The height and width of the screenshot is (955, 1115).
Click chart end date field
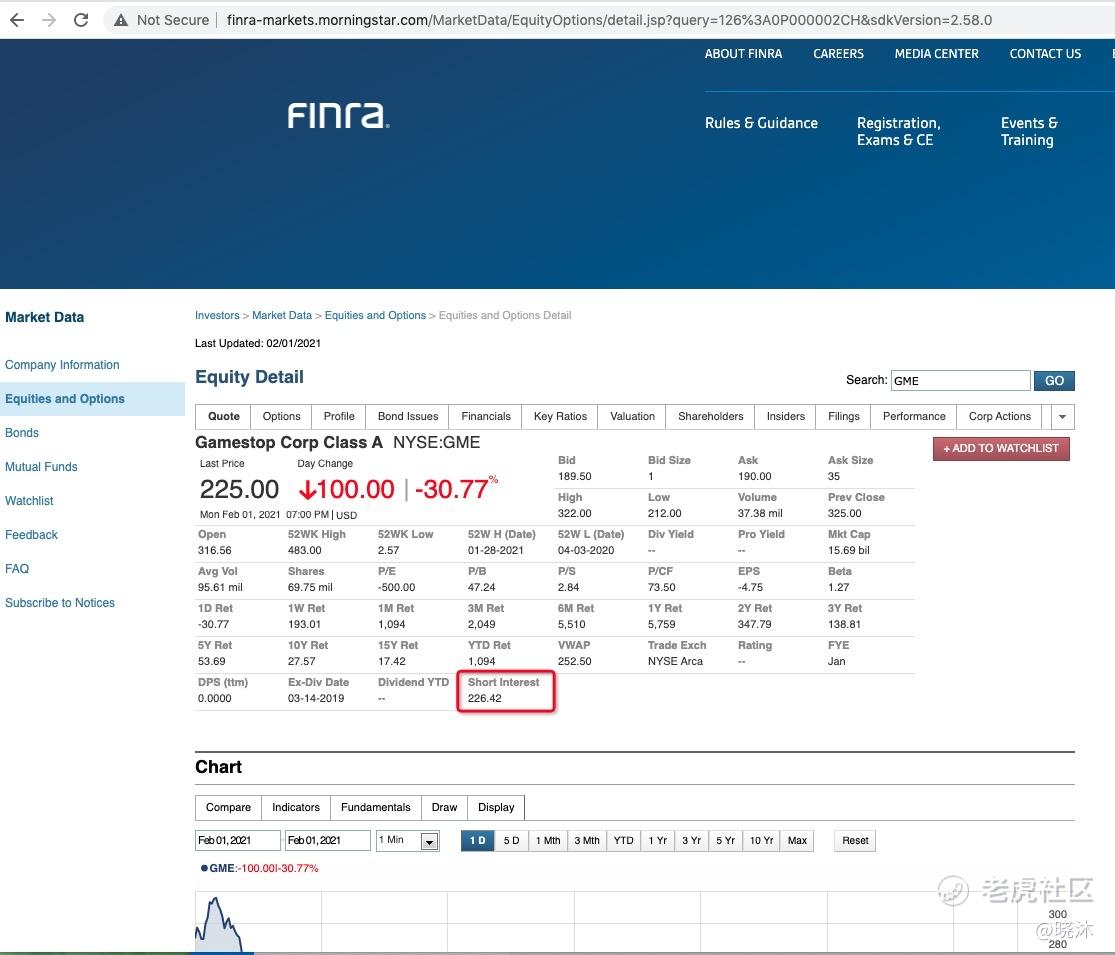(328, 841)
